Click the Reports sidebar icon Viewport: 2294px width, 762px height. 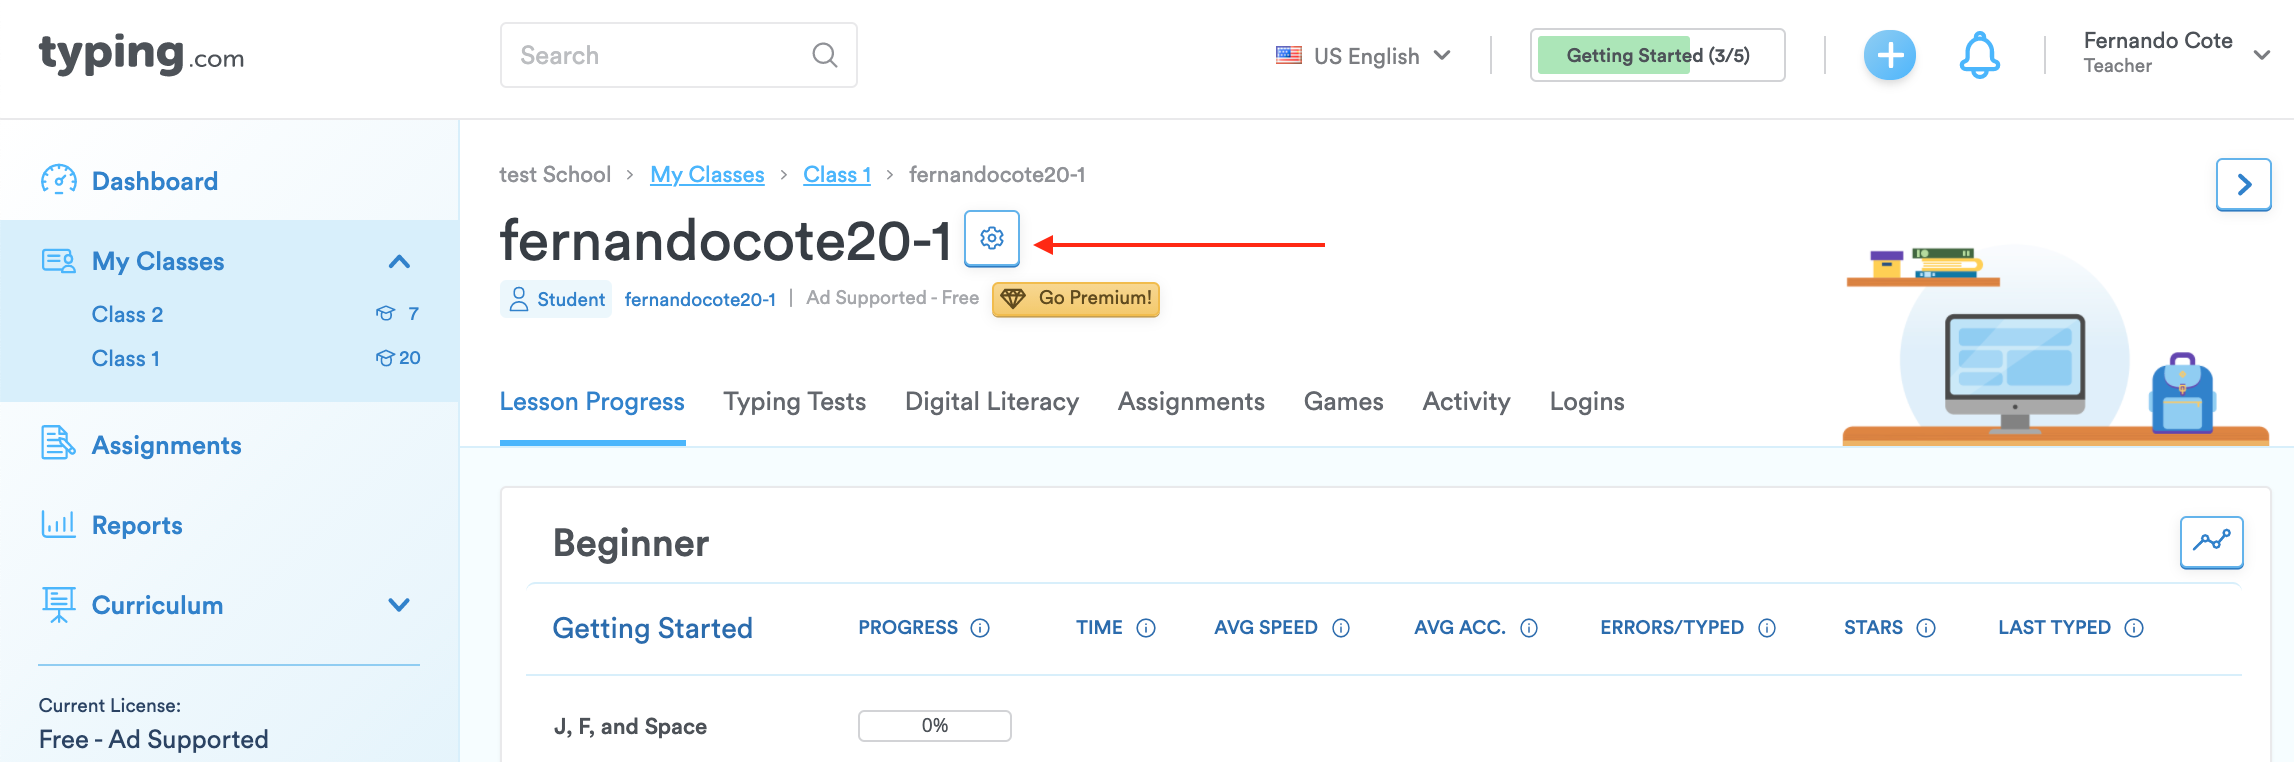[59, 524]
